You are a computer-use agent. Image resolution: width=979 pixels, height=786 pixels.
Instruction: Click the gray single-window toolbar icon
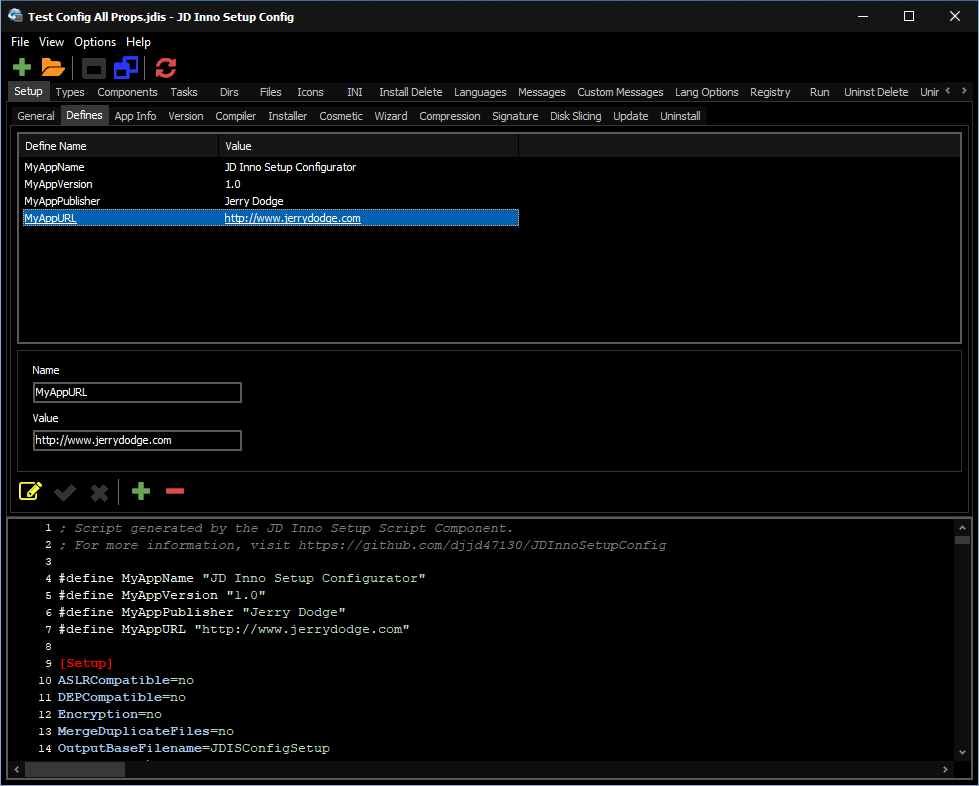93,68
